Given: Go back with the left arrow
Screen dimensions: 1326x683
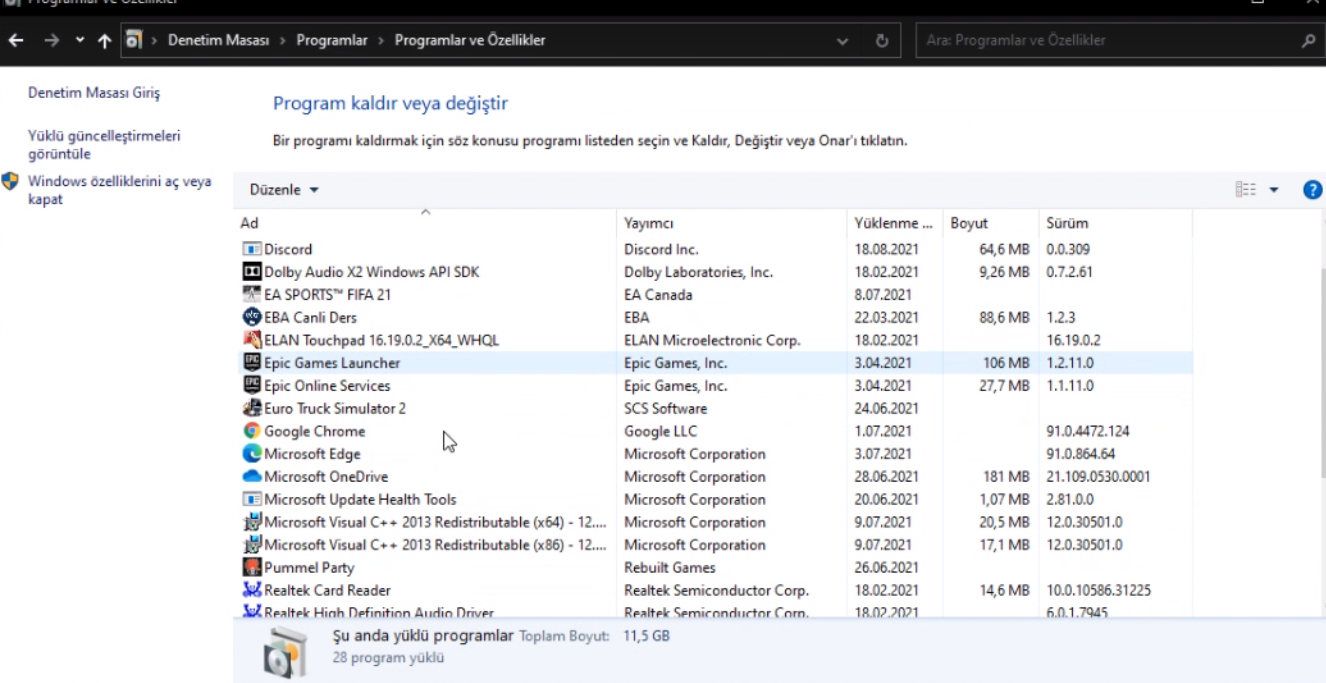Looking at the screenshot, I should coord(14,41).
